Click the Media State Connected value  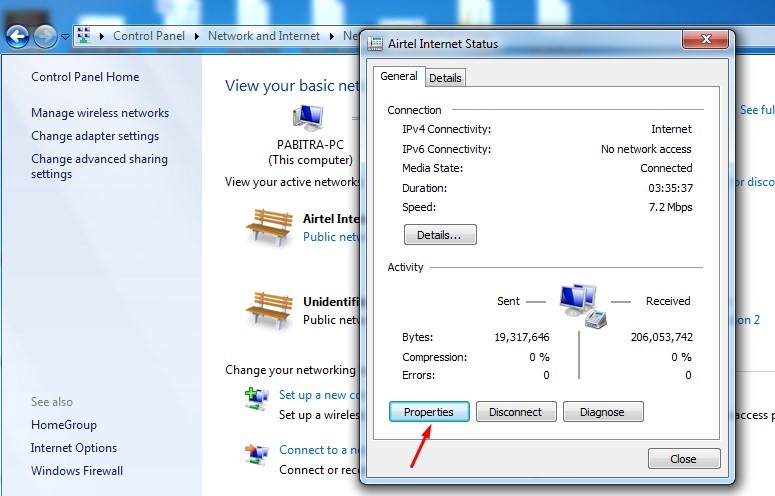coord(666,168)
